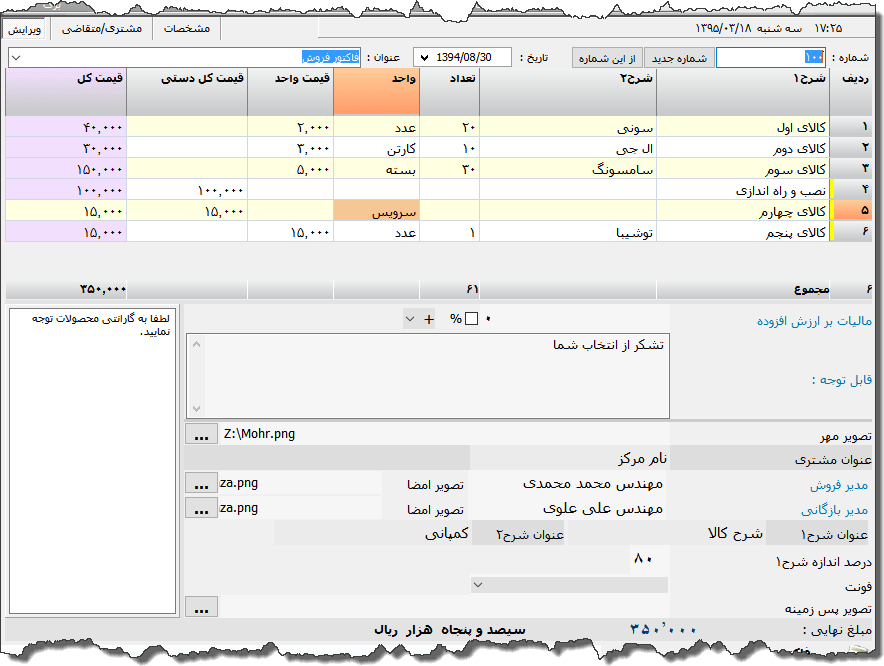Open the font (فونت) dropdown
Viewport: 884px width, 666px height.
pyautogui.click(x=478, y=584)
